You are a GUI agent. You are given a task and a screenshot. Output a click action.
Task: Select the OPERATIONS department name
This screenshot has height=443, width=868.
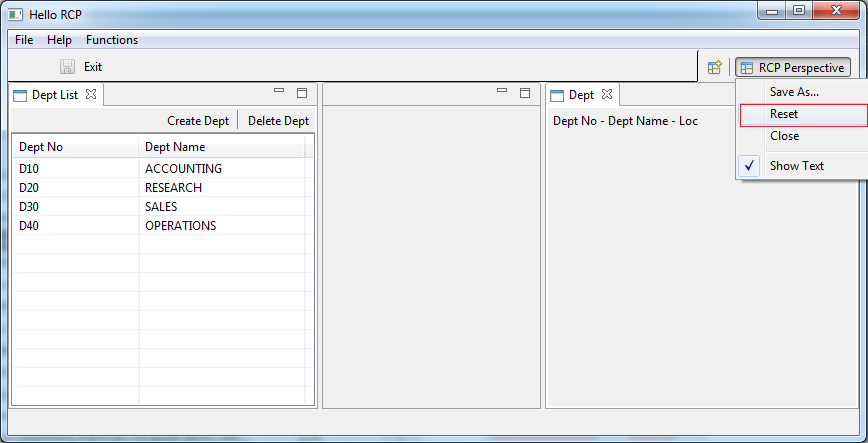coord(180,226)
